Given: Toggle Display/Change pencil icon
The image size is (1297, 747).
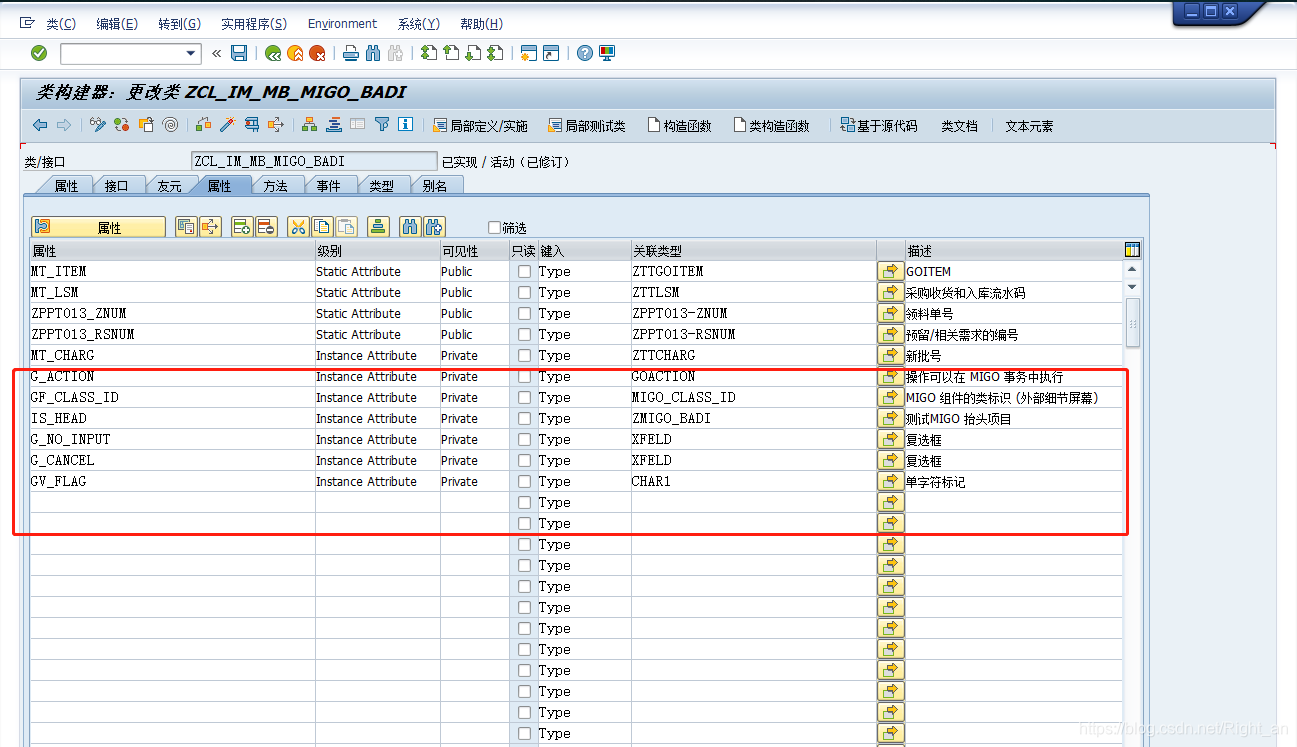Looking at the screenshot, I should click(98, 125).
